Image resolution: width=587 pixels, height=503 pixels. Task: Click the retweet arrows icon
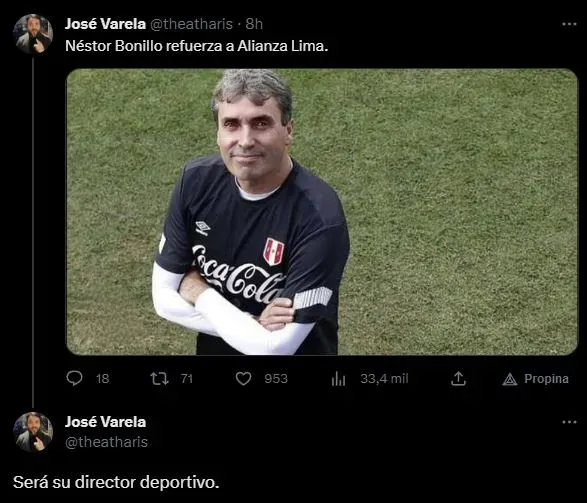click(159, 378)
